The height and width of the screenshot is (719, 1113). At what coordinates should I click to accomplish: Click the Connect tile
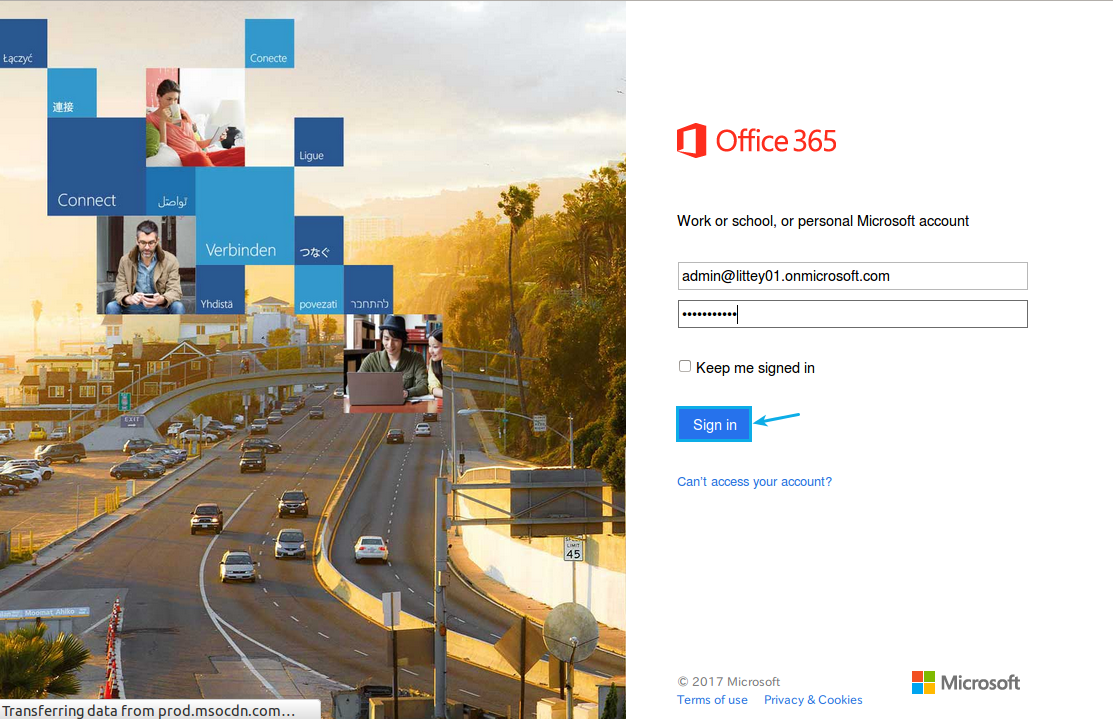pyautogui.click(x=97, y=167)
